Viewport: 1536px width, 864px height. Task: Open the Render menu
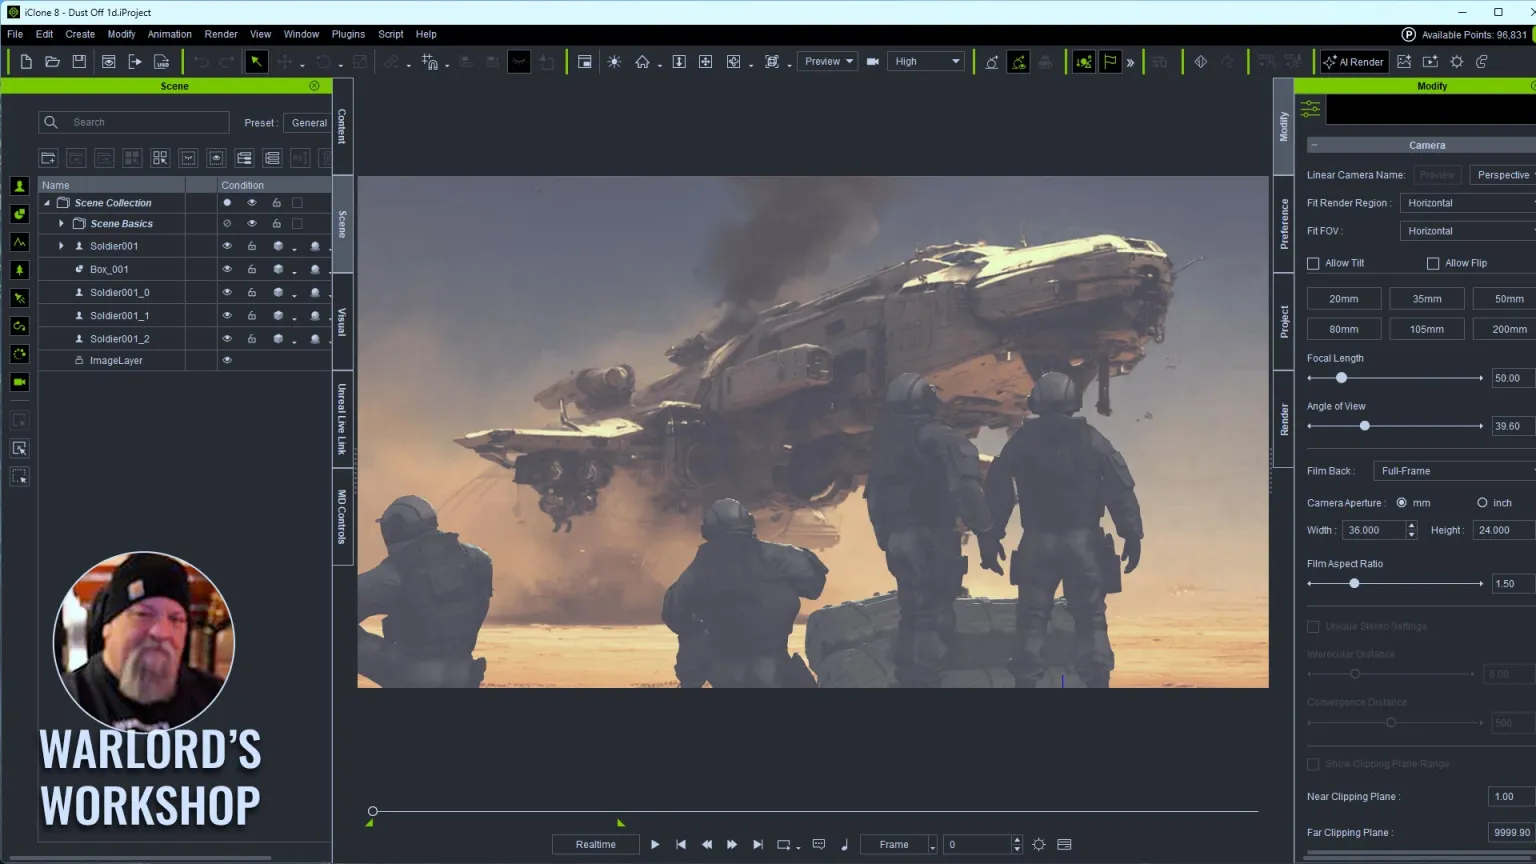(221, 34)
